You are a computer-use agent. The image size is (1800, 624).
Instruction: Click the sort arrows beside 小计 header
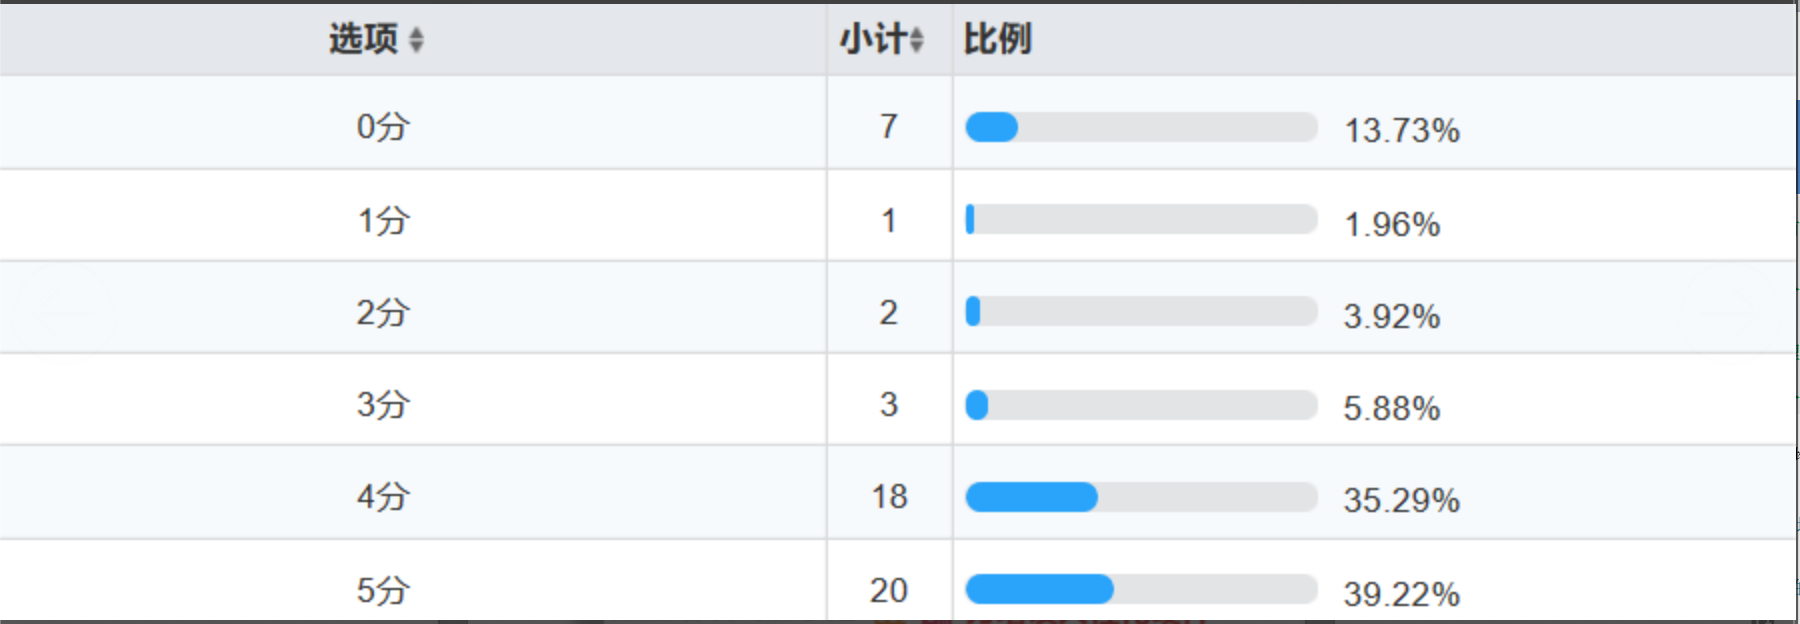click(916, 40)
